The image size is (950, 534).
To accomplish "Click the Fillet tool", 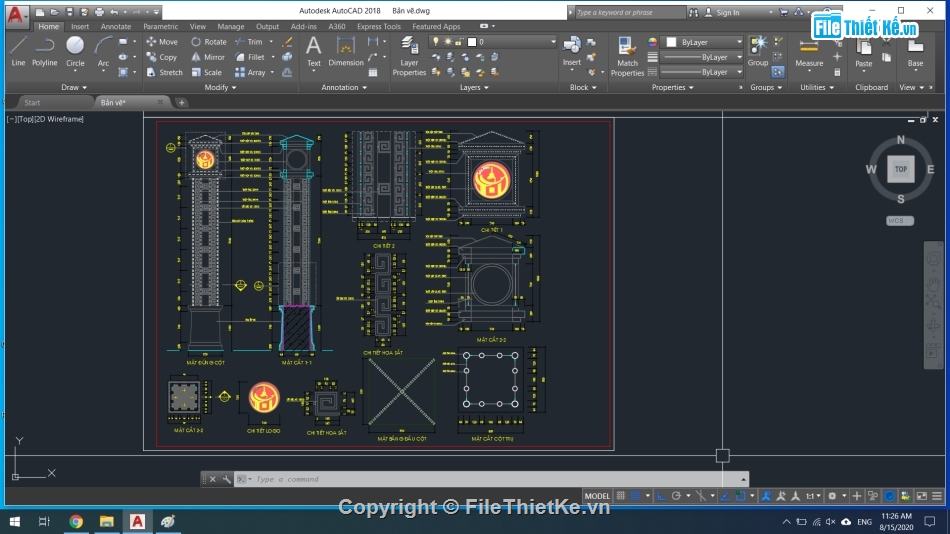I will tap(250, 57).
